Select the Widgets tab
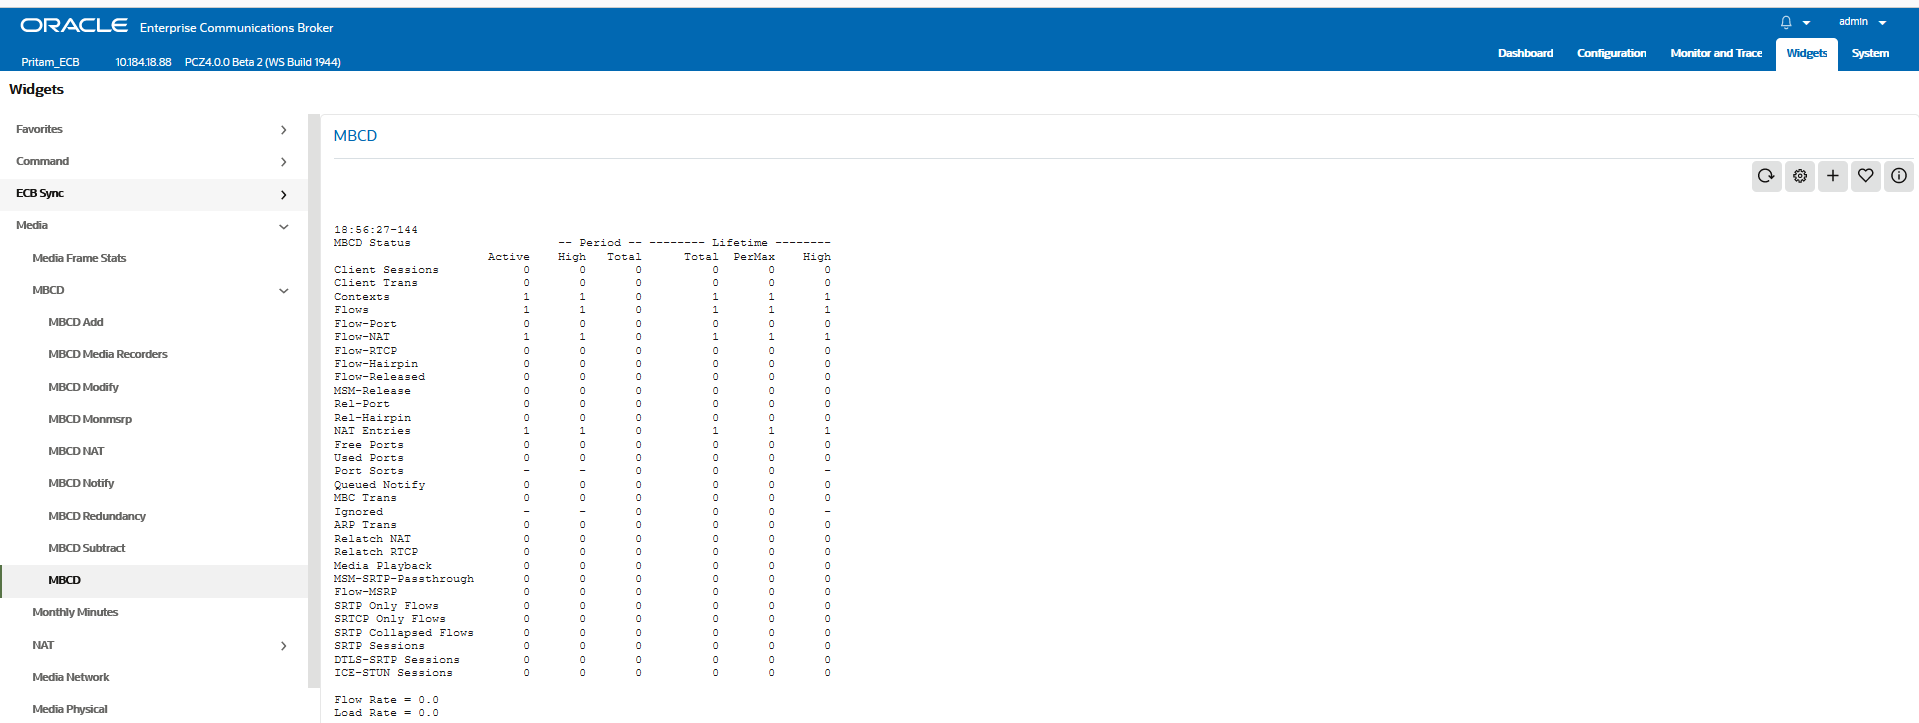The width and height of the screenshot is (1919, 723). tap(1806, 54)
